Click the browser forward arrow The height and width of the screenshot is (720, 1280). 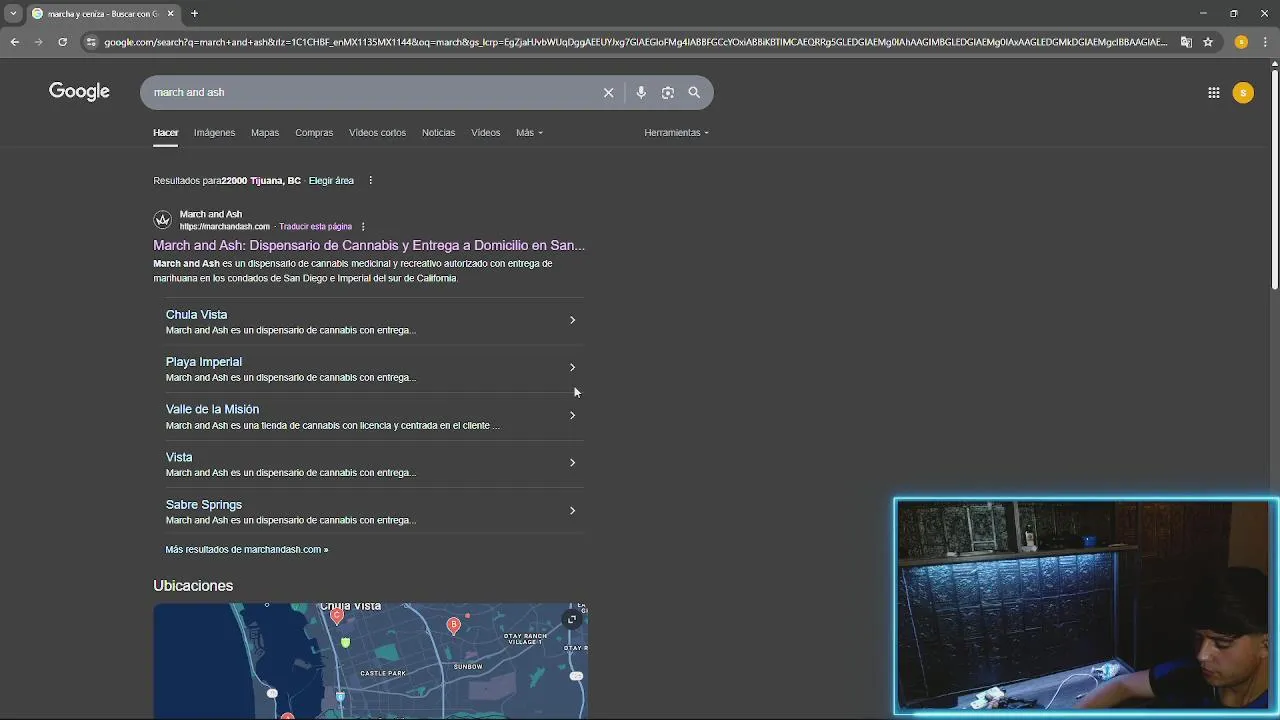38,42
